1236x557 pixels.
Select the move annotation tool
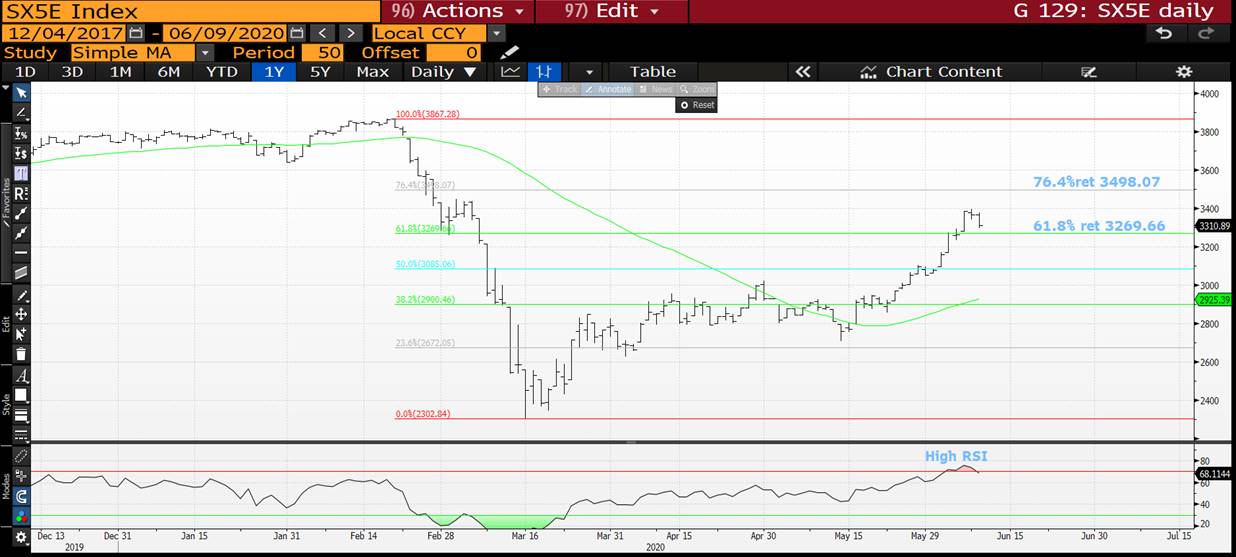[x=21, y=314]
